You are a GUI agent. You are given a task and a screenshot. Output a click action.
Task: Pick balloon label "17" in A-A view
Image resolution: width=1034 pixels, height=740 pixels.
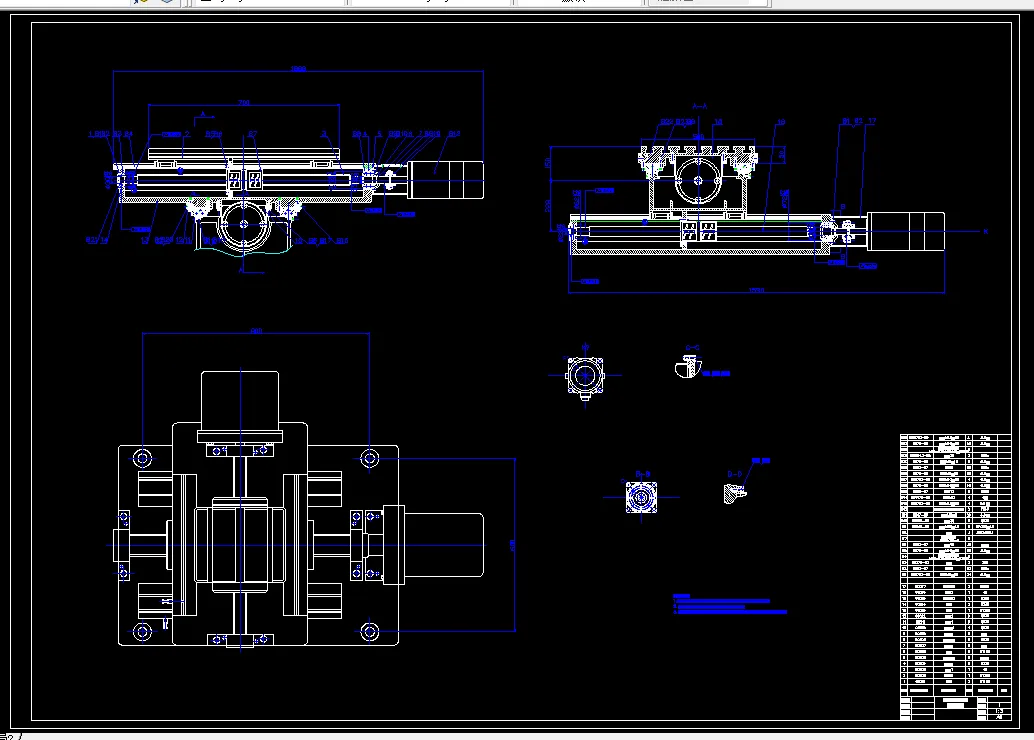(872, 121)
